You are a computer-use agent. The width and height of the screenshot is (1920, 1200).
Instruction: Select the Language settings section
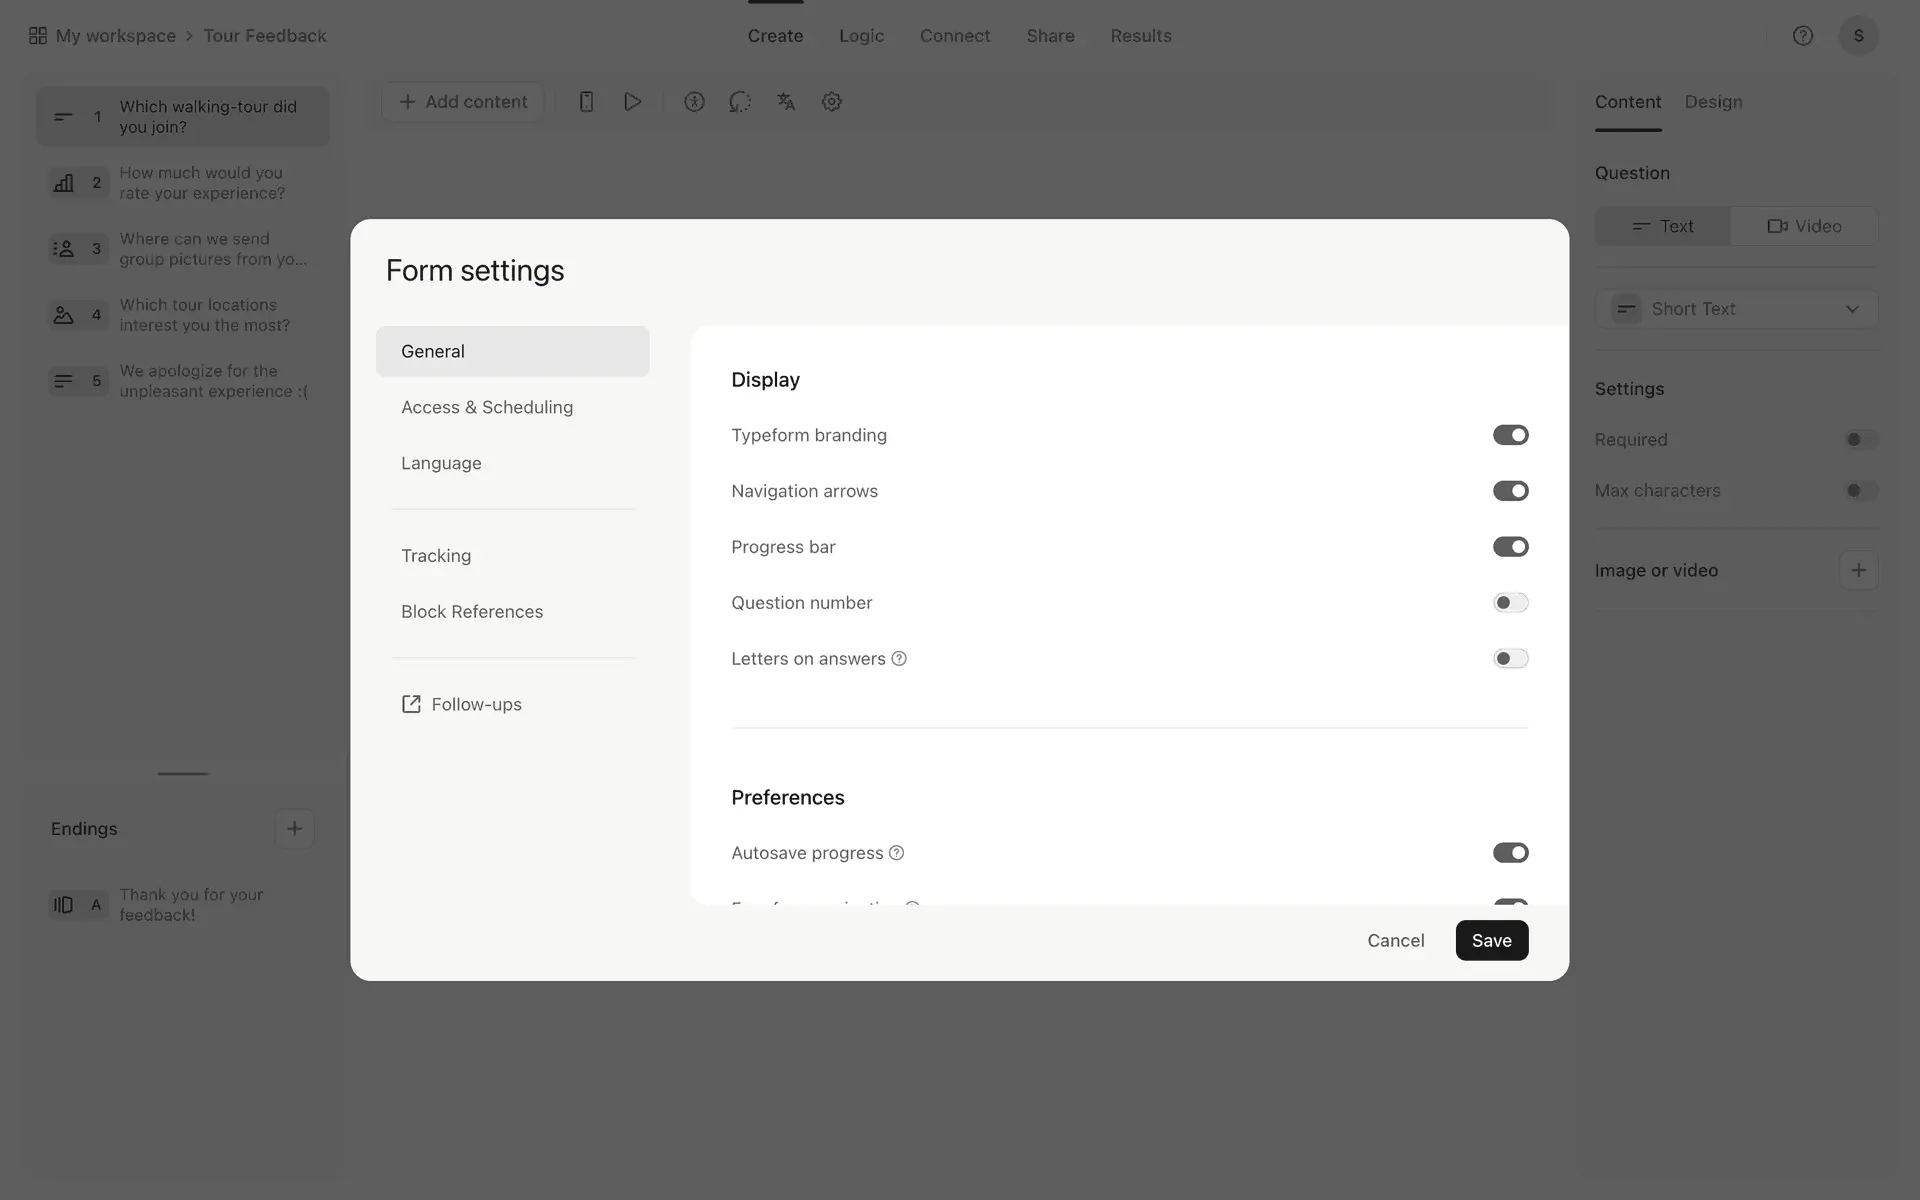point(441,463)
